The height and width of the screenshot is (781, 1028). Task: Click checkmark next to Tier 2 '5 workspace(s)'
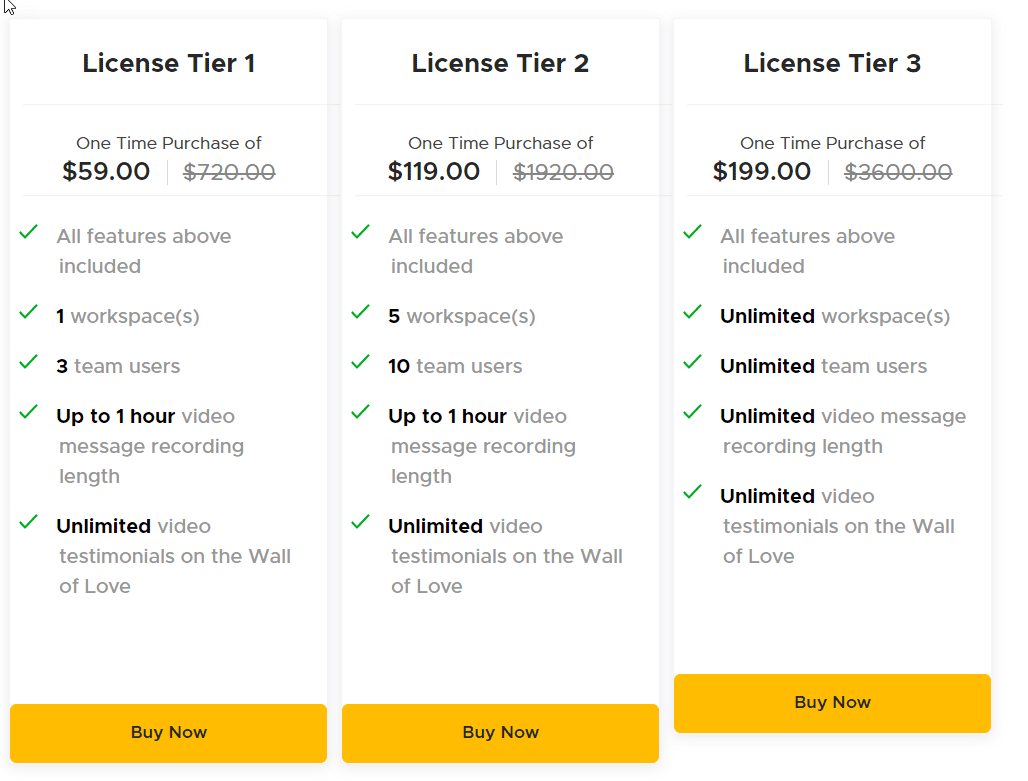[361, 312]
